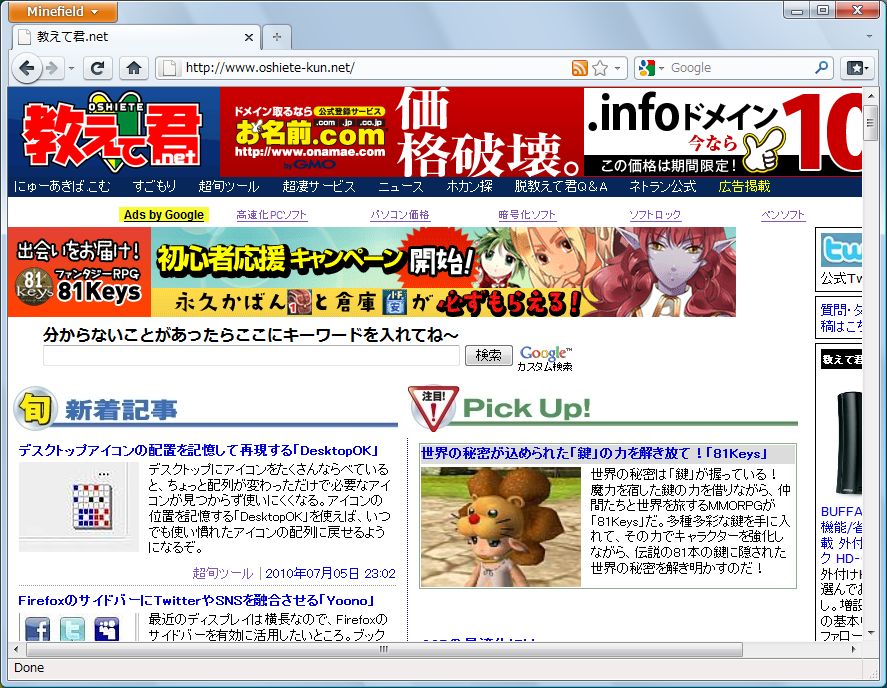
Task: Open the 超旬ツール nav menu item
Action: [229, 186]
